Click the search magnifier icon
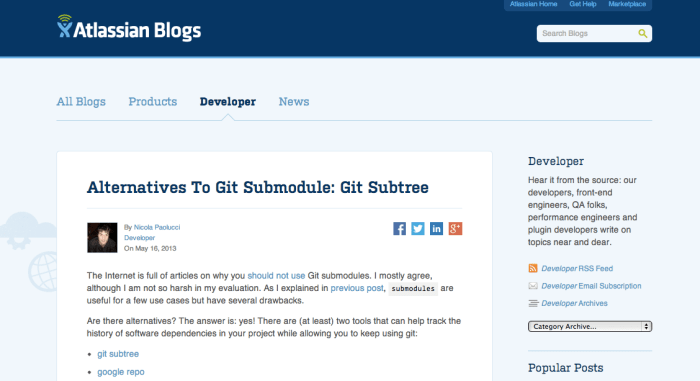The height and width of the screenshot is (381, 700). click(642, 33)
